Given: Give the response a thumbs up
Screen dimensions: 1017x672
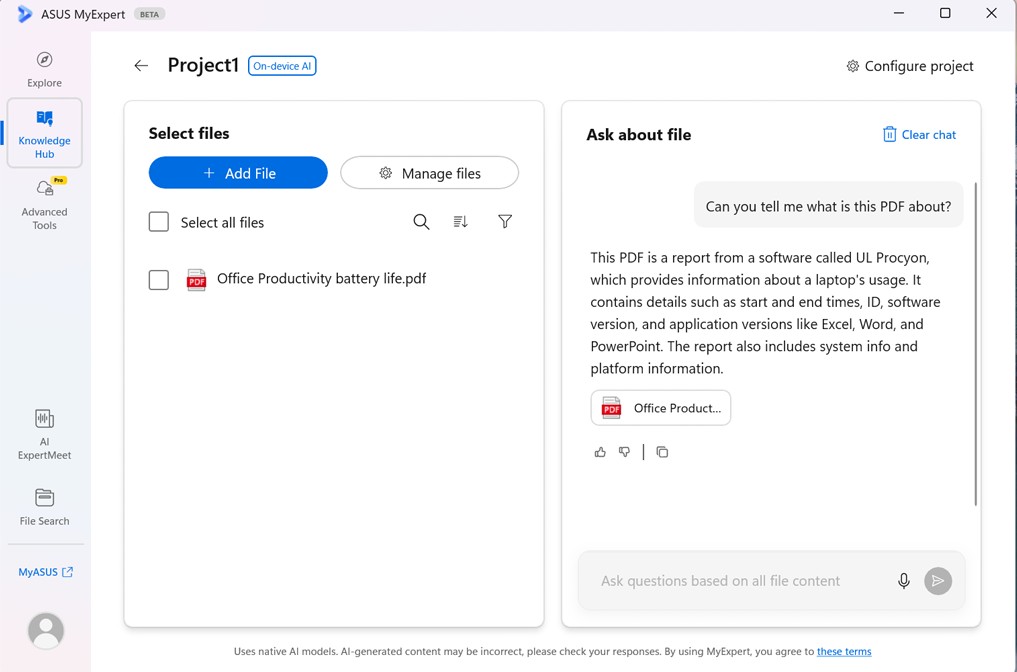Looking at the screenshot, I should [600, 452].
